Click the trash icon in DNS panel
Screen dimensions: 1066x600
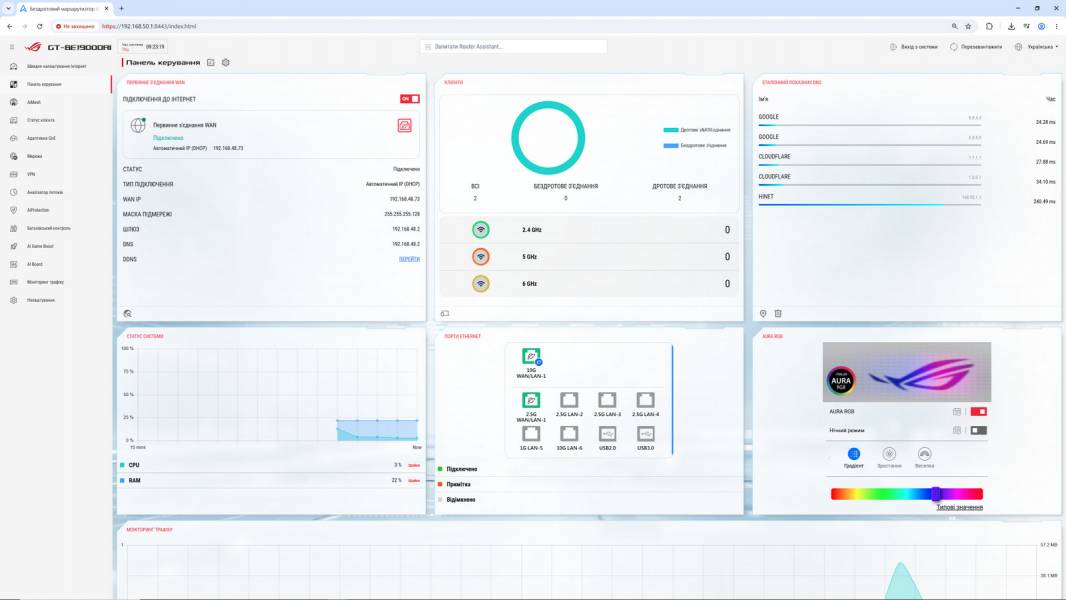click(x=778, y=313)
